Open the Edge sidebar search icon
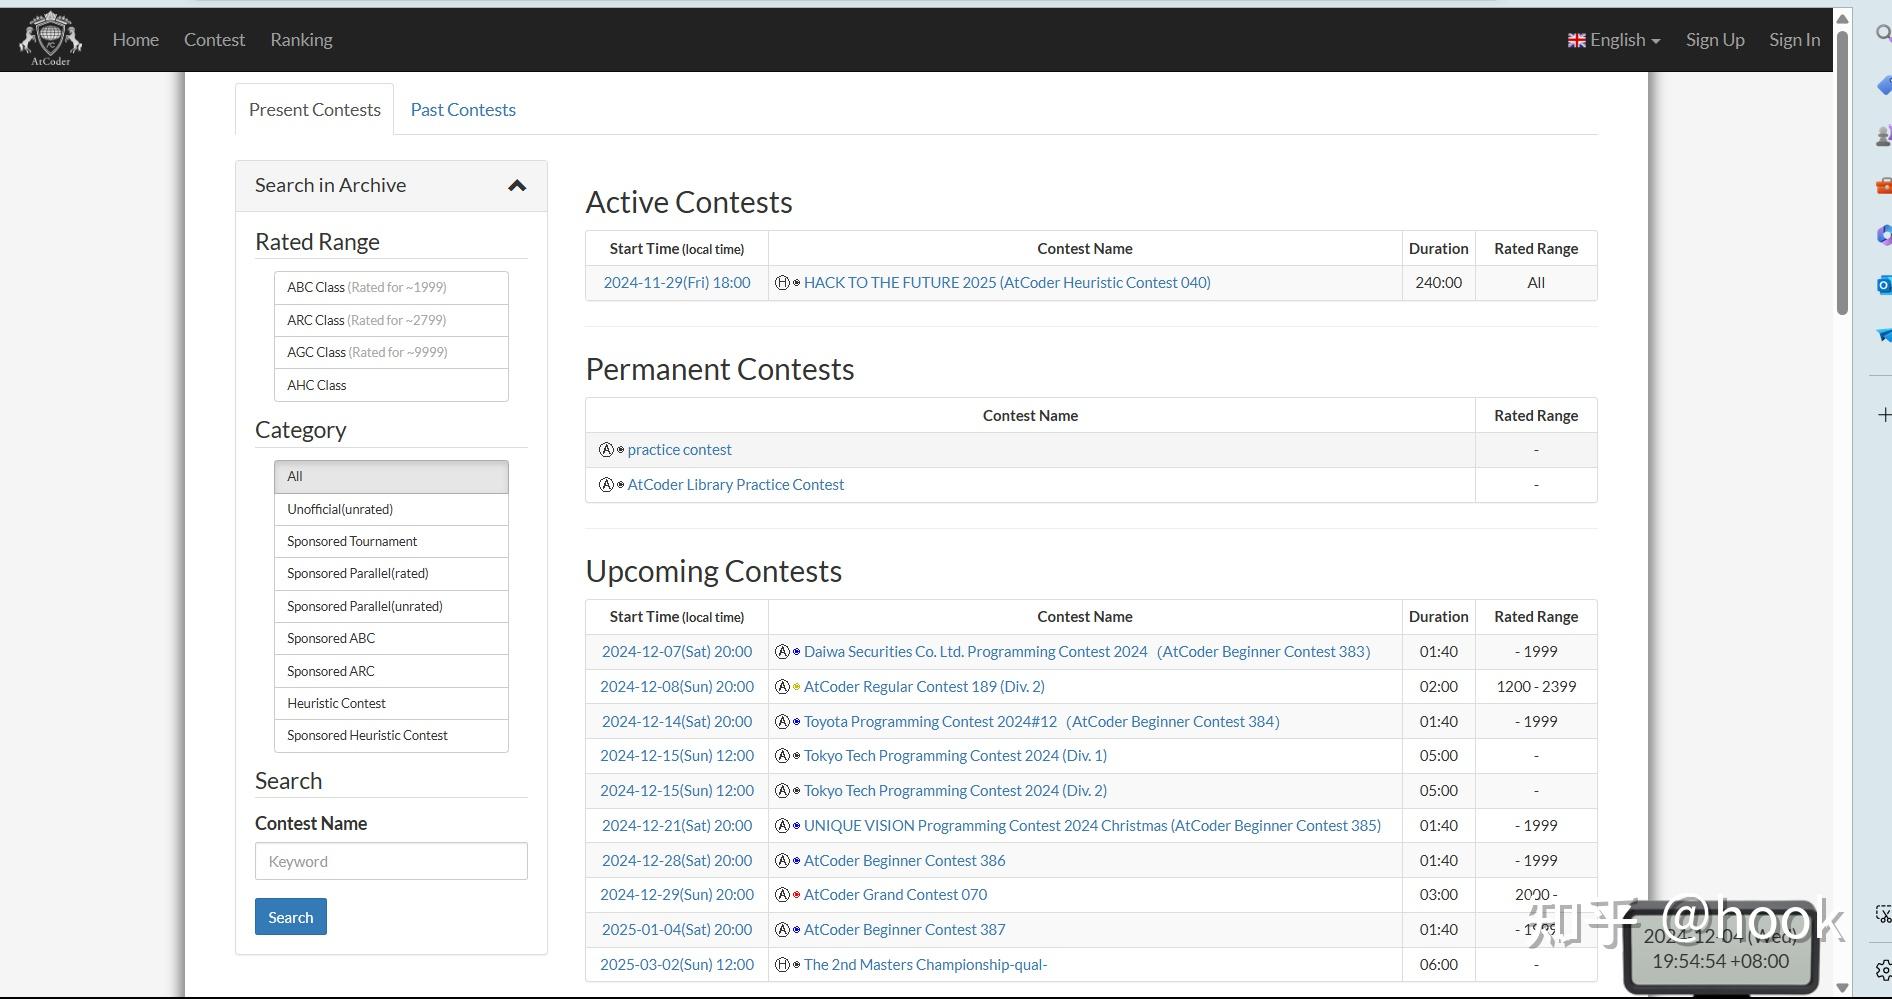 [x=1883, y=34]
